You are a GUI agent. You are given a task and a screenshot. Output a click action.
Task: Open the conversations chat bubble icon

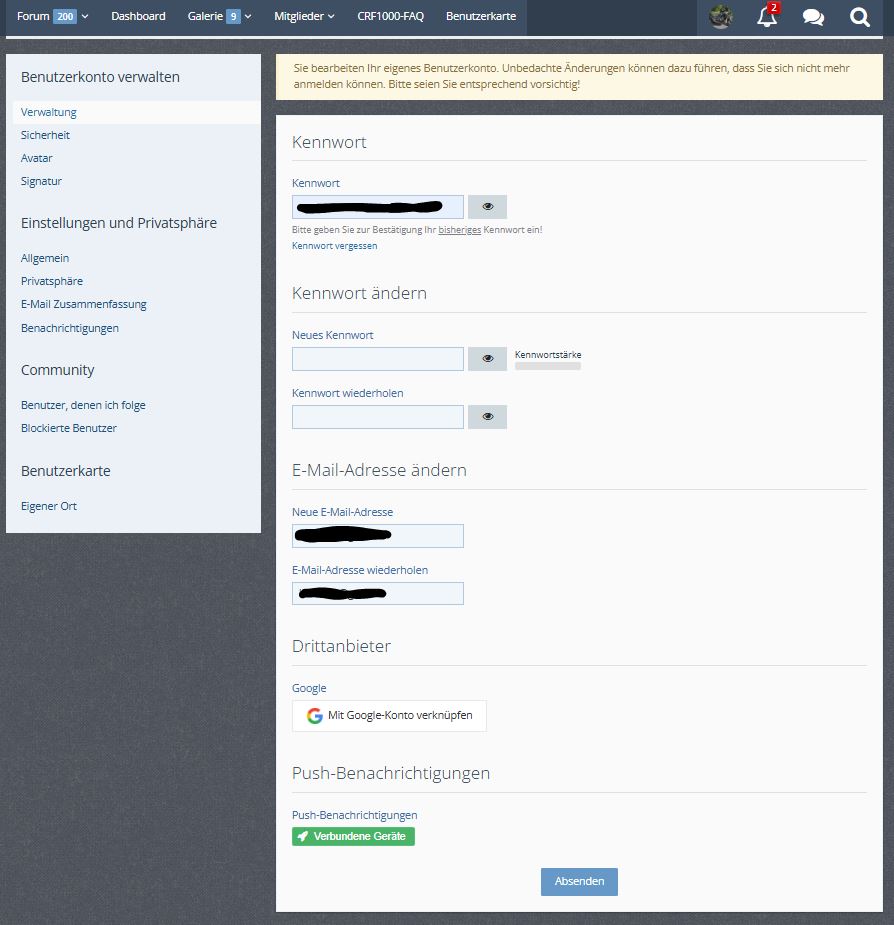(813, 17)
